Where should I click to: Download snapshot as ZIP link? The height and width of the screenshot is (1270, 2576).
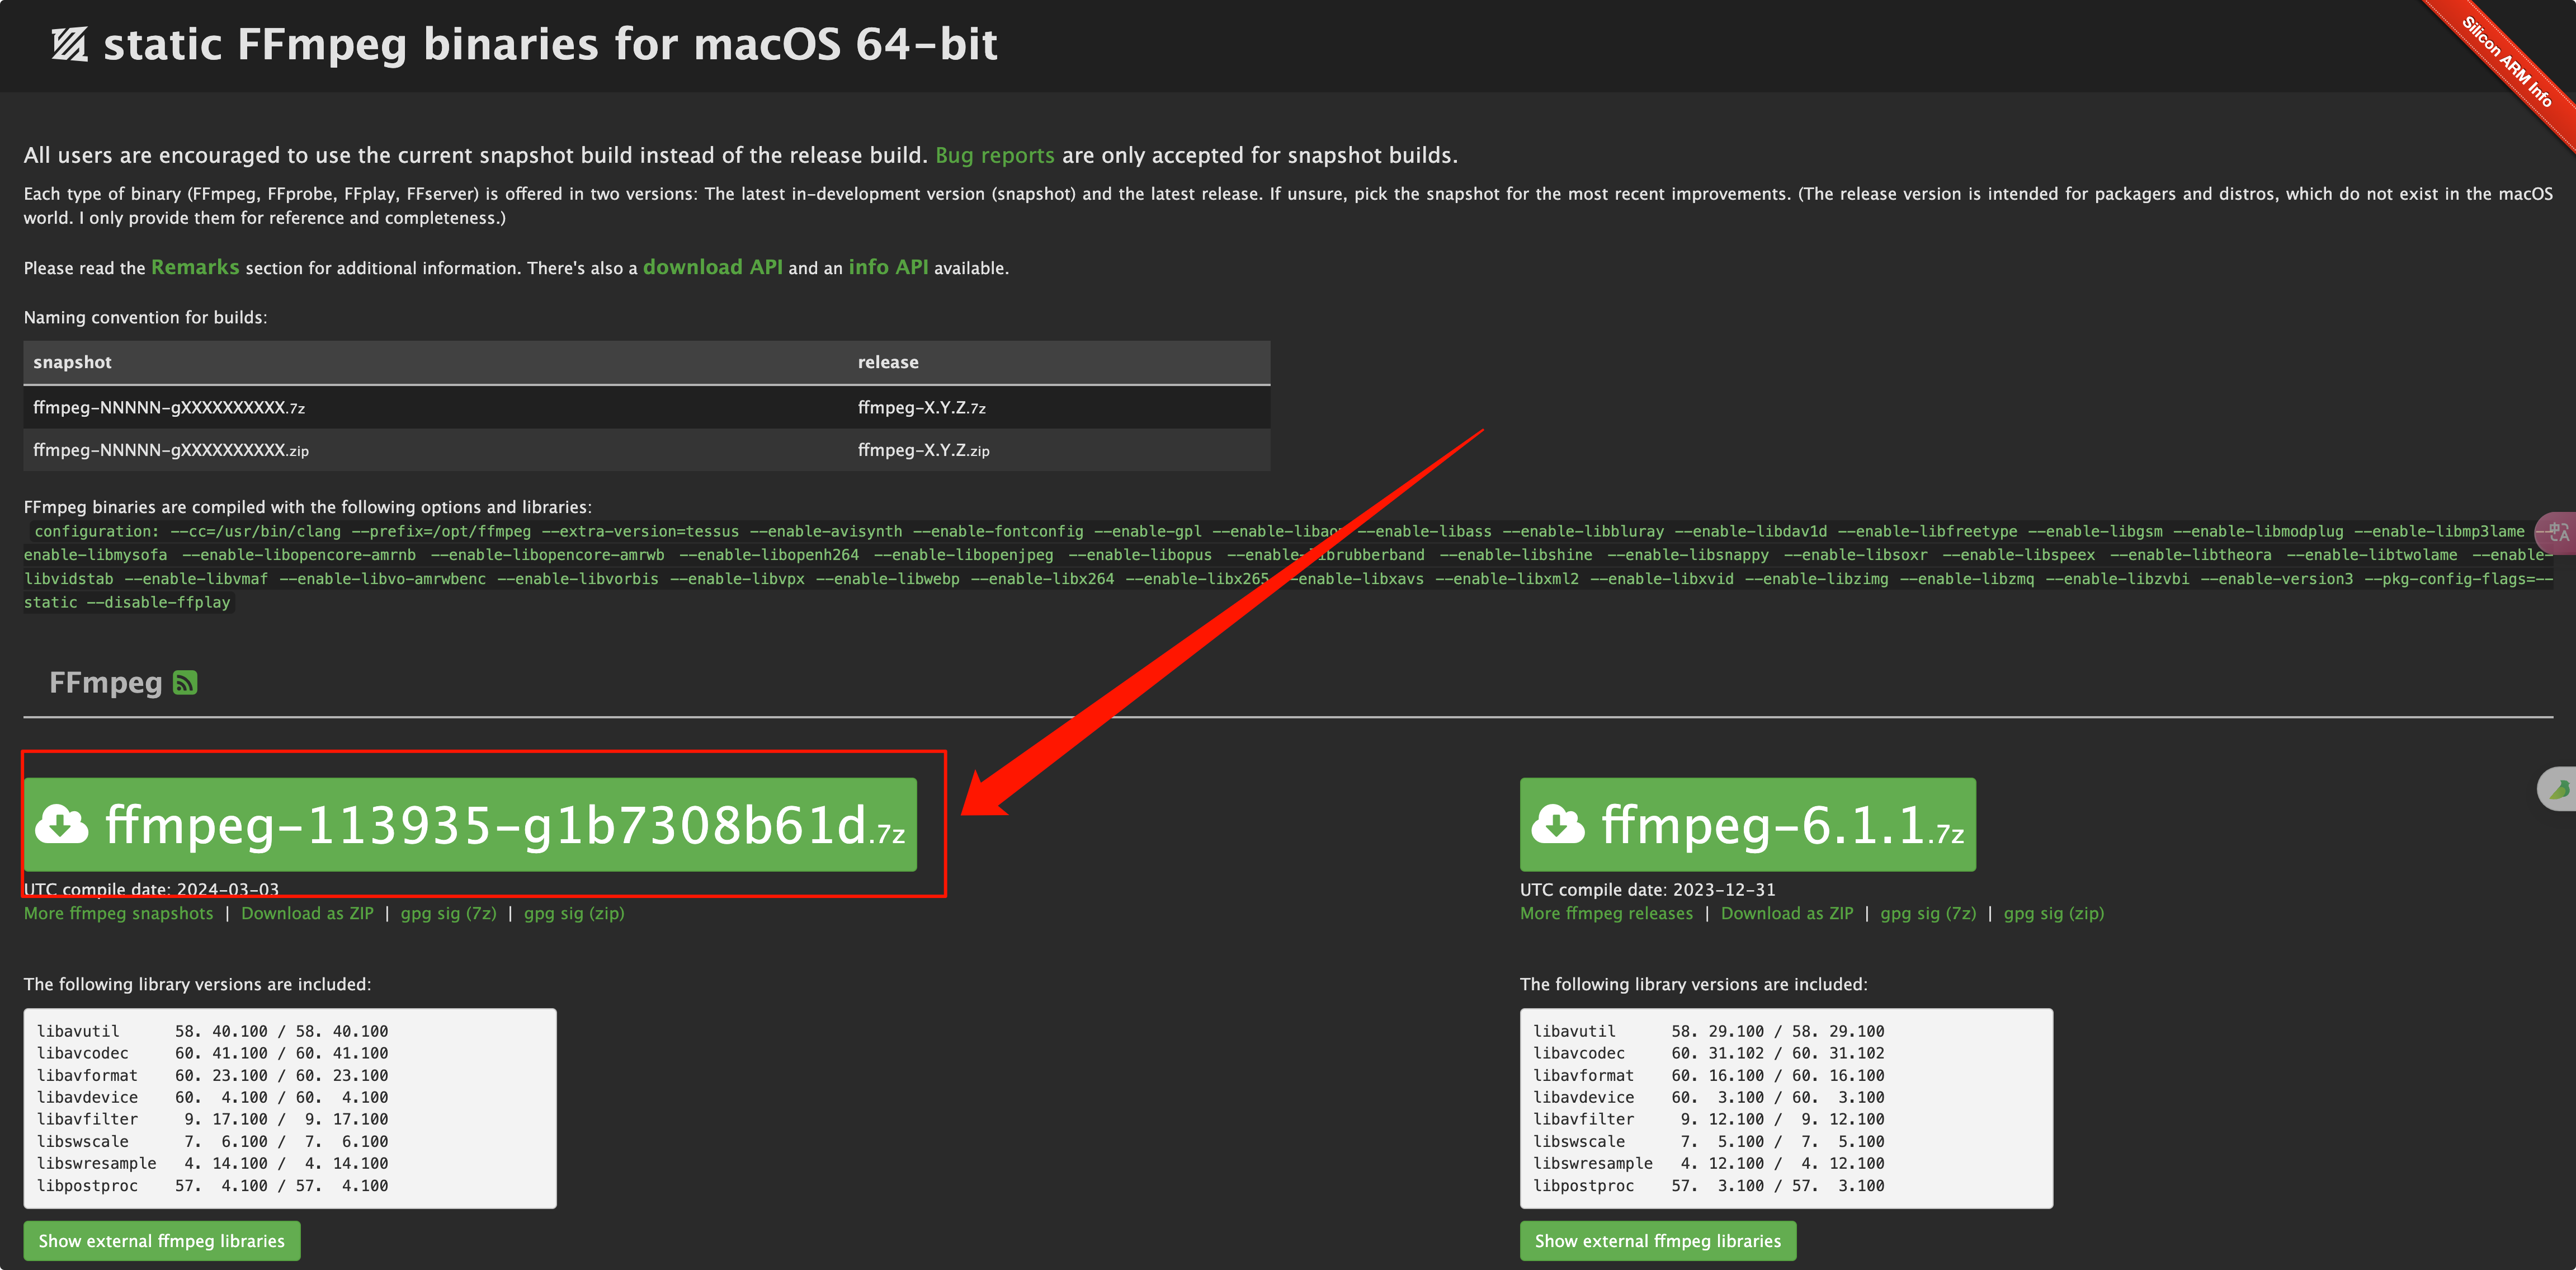[x=307, y=913]
